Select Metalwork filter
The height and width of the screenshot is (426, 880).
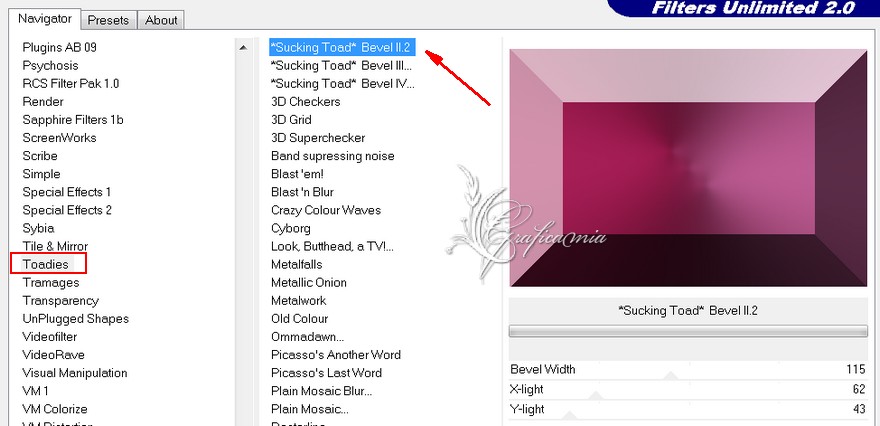299,300
